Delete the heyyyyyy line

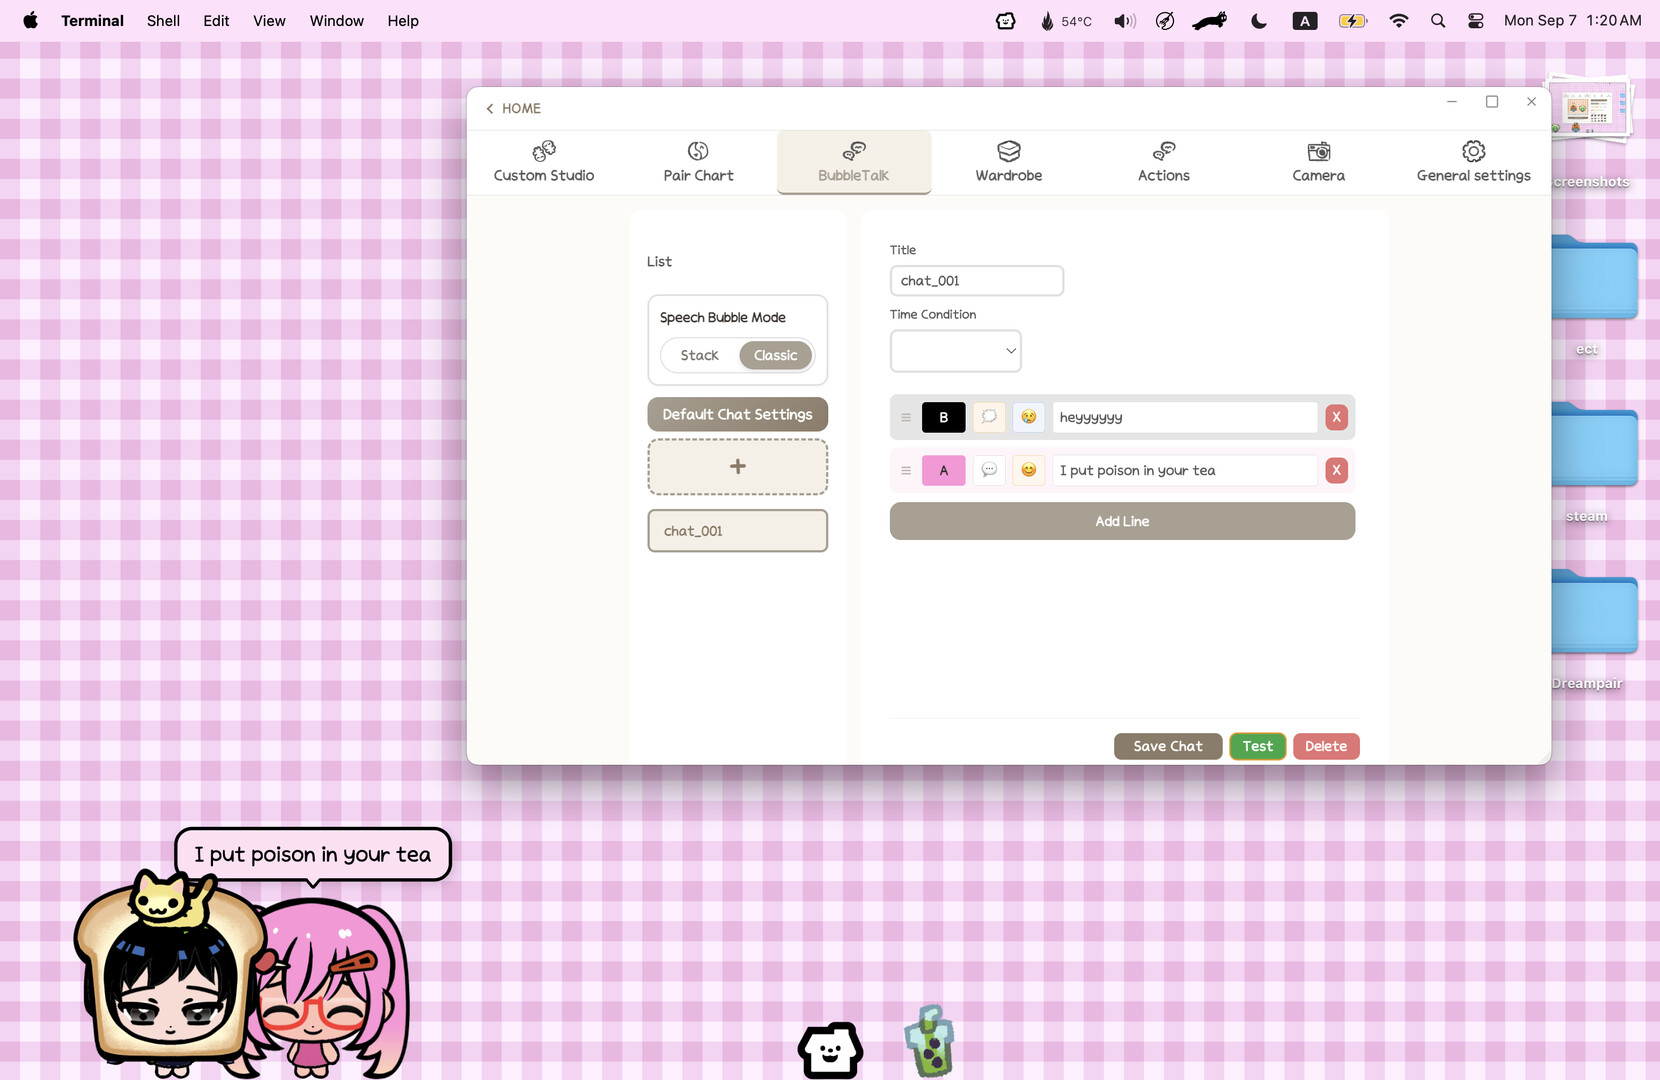pos(1336,417)
